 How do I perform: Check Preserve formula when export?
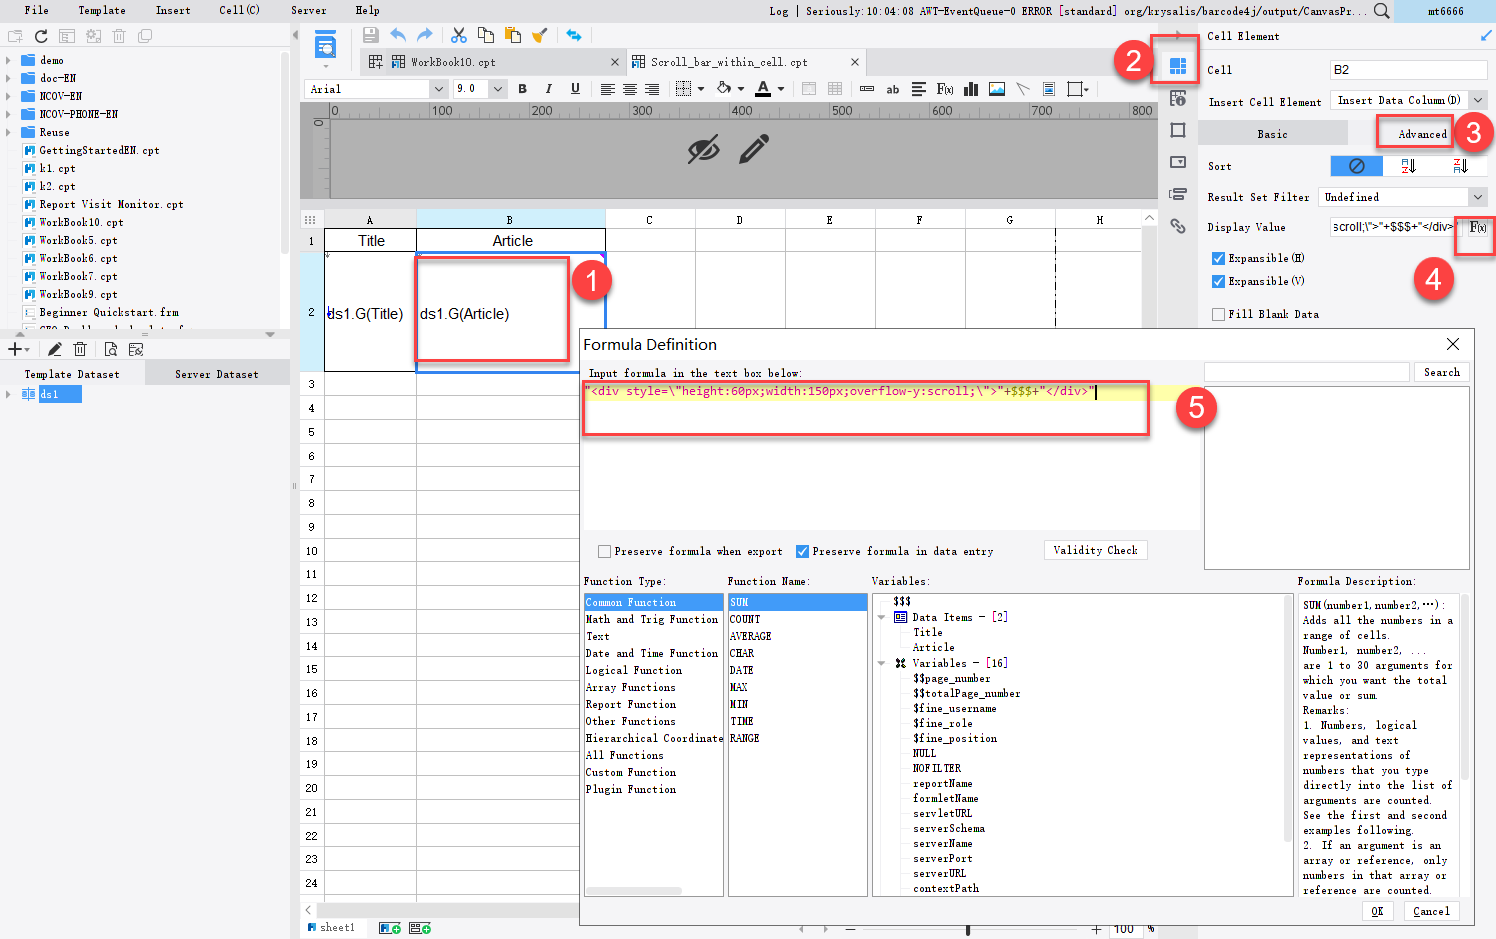tap(604, 551)
